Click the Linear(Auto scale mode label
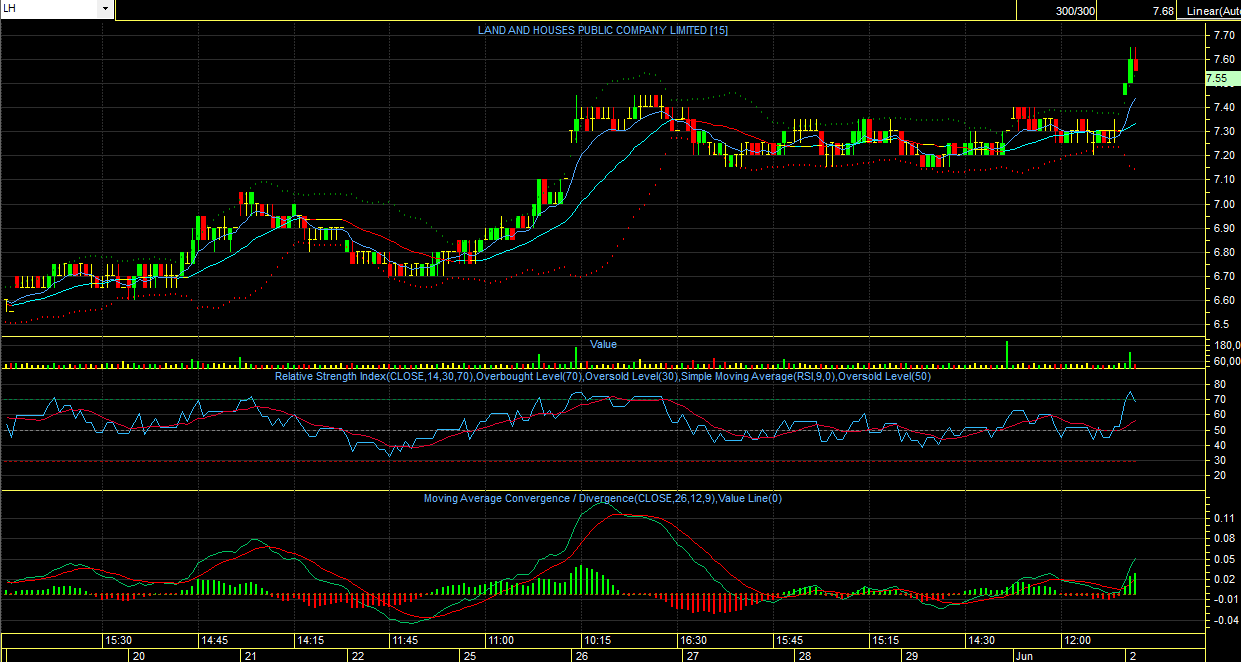 pos(1213,11)
